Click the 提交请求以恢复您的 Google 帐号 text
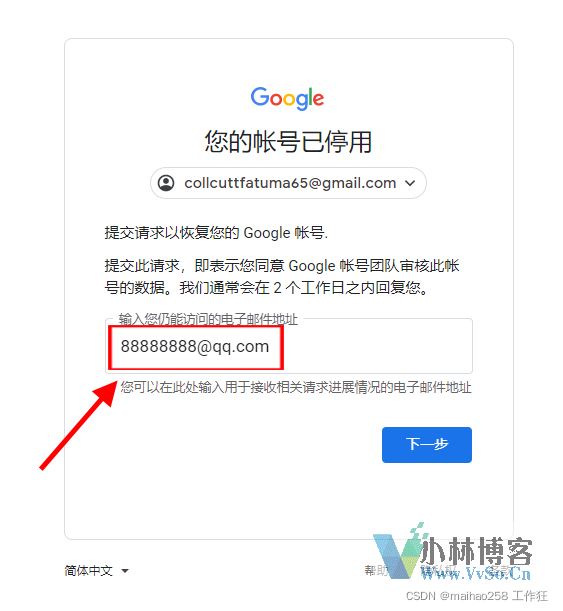 tap(216, 233)
